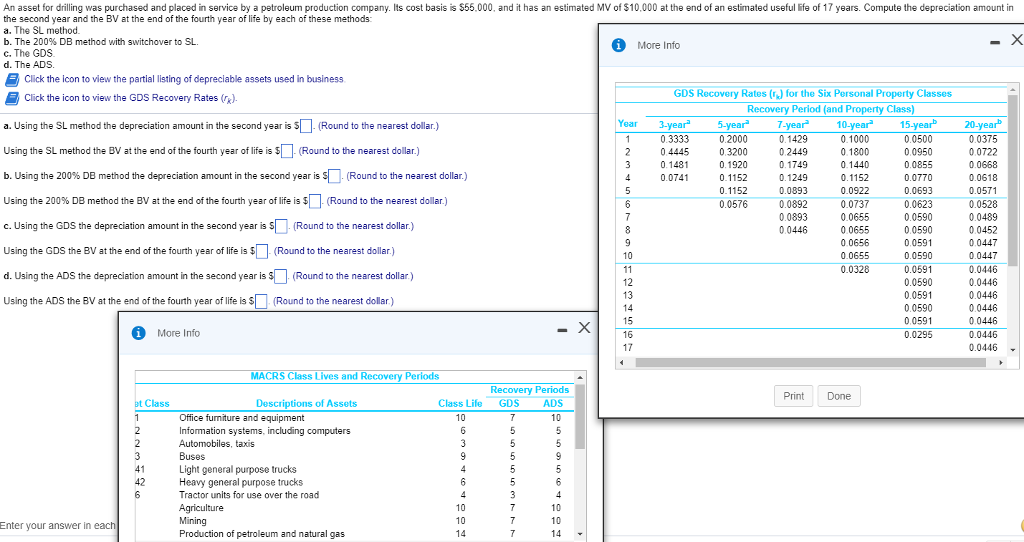Click Class Life column header

click(460, 404)
